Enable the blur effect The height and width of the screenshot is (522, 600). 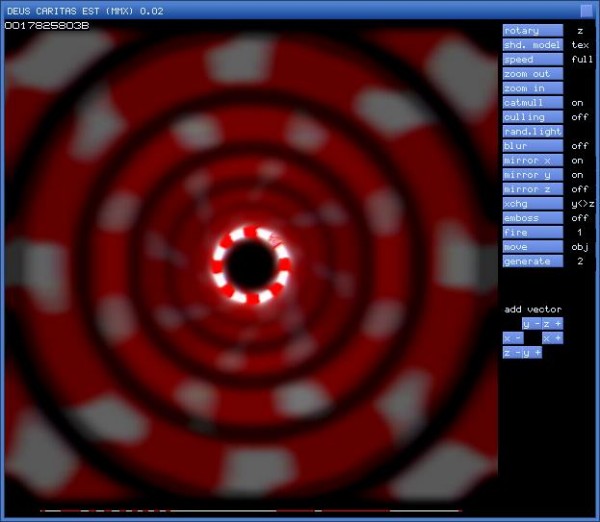tap(532, 146)
